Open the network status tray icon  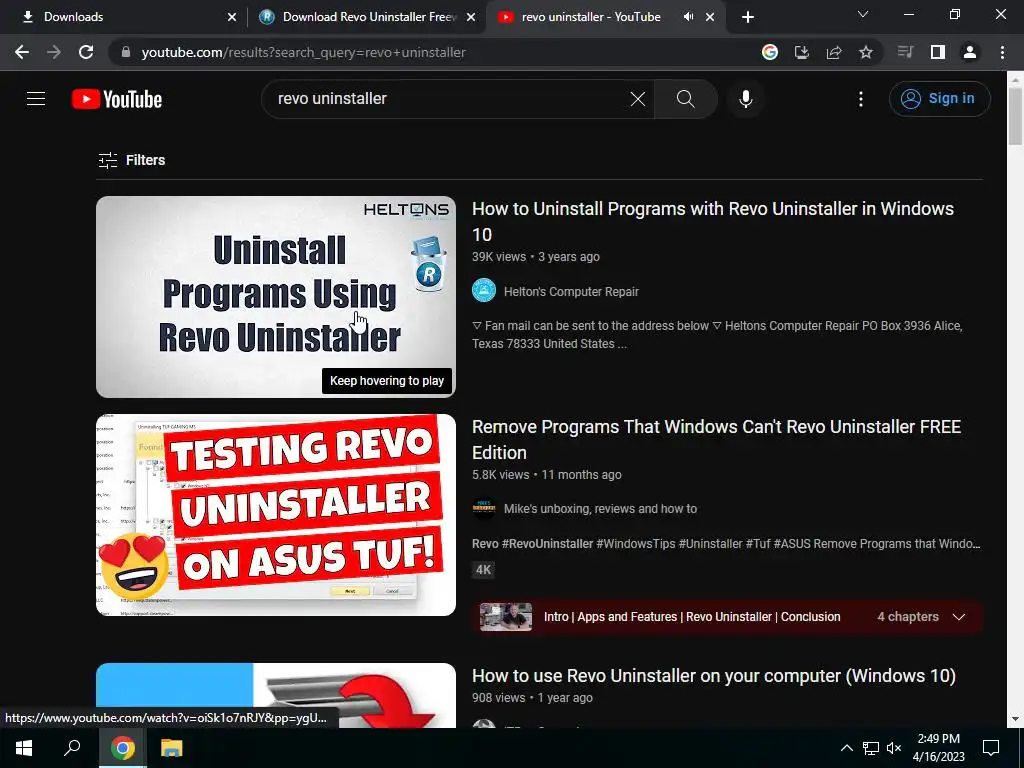[871, 748]
